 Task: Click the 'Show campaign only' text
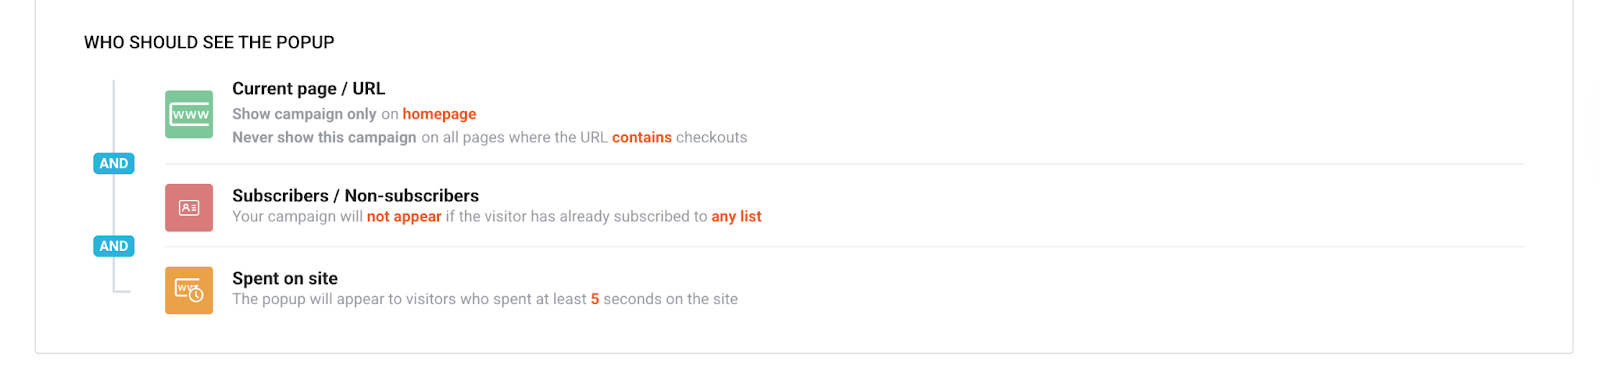(304, 114)
